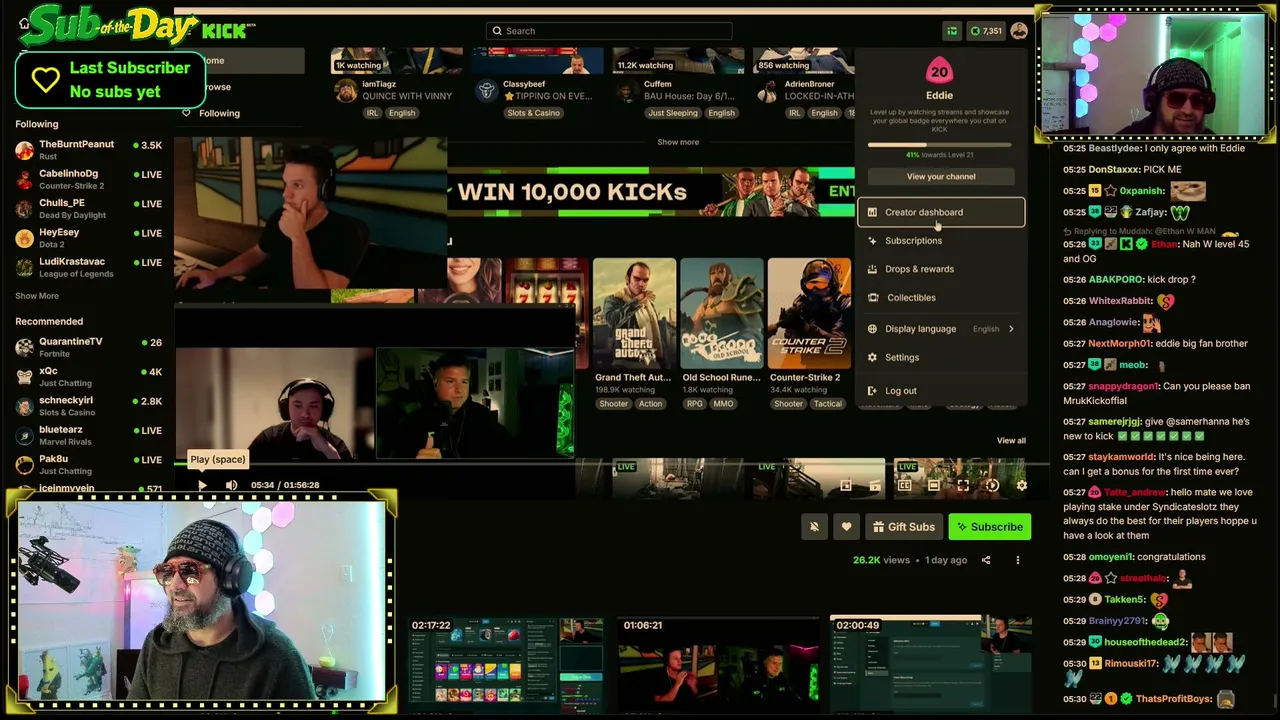Toggle notifications with the bell icon
This screenshot has height=720, width=1280.
814,527
